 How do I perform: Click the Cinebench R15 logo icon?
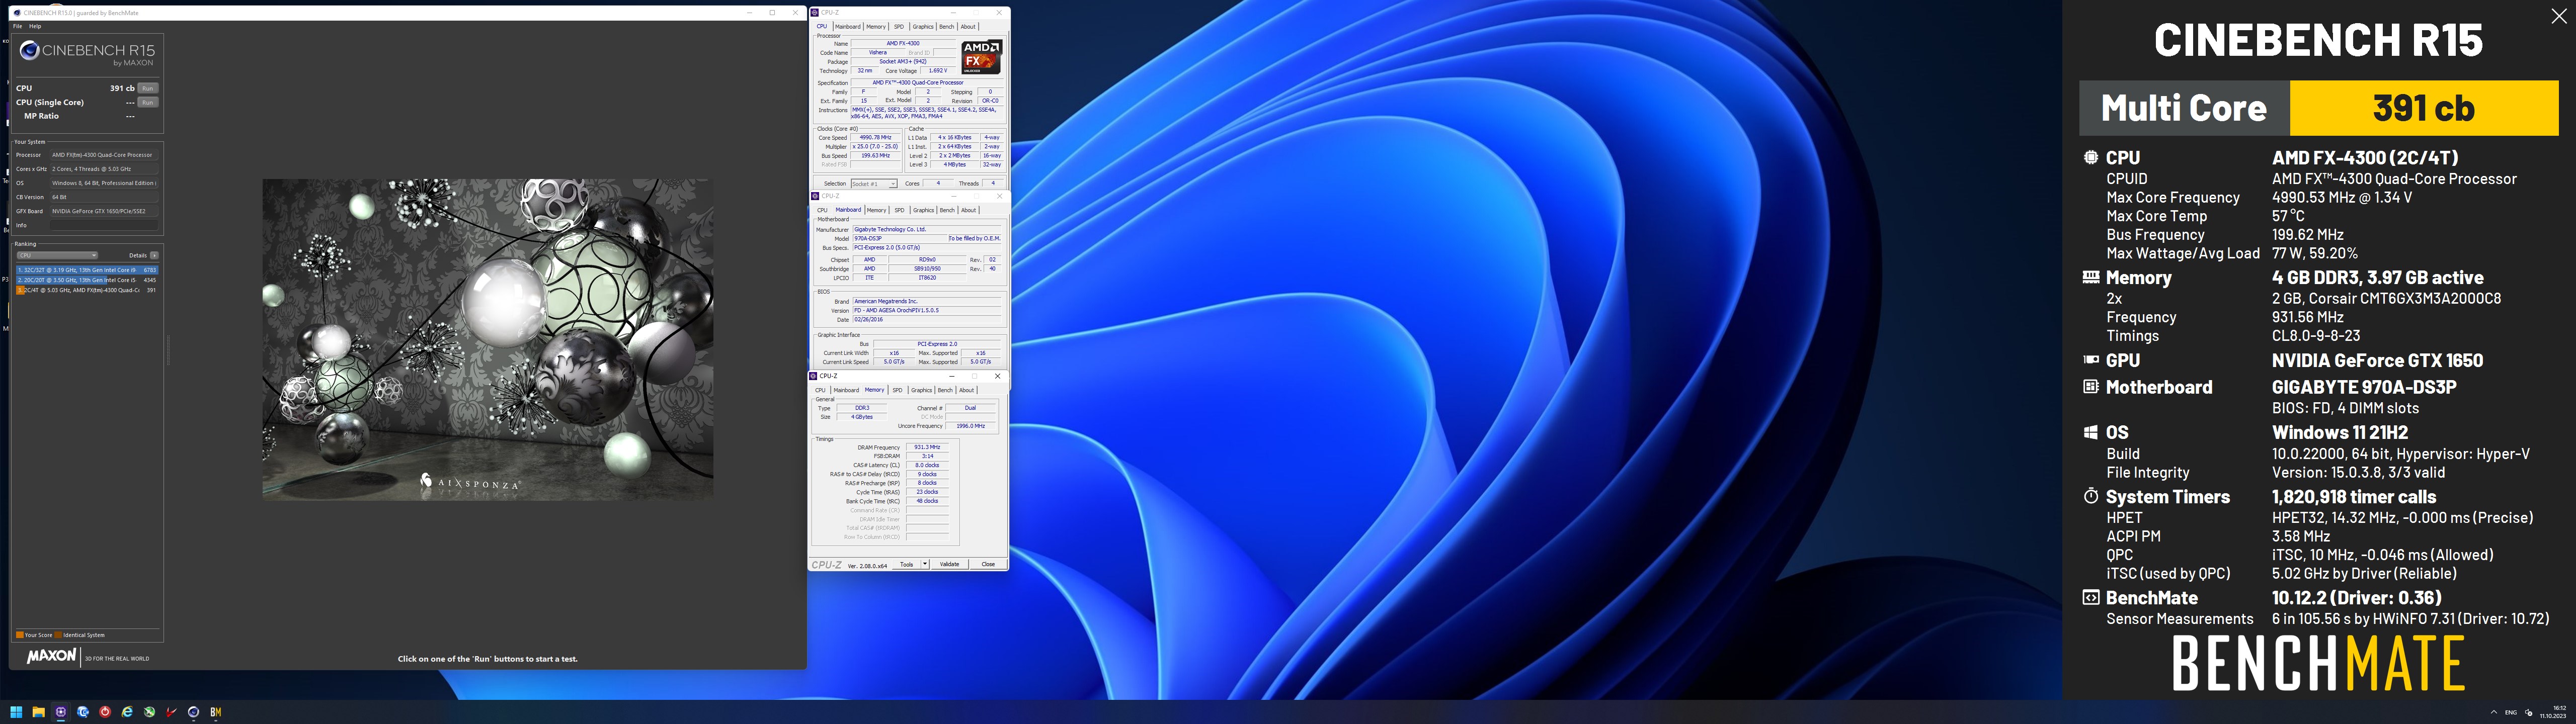[30, 51]
